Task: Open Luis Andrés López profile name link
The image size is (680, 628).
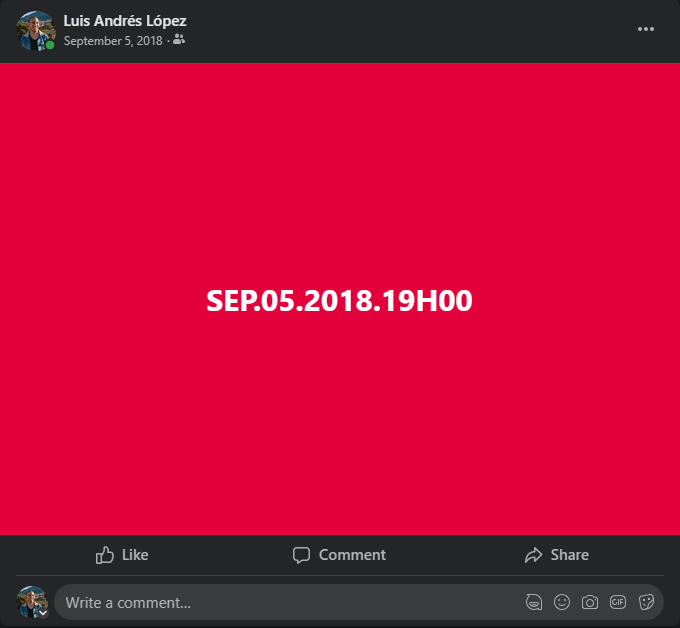Action: pyautogui.click(x=125, y=20)
